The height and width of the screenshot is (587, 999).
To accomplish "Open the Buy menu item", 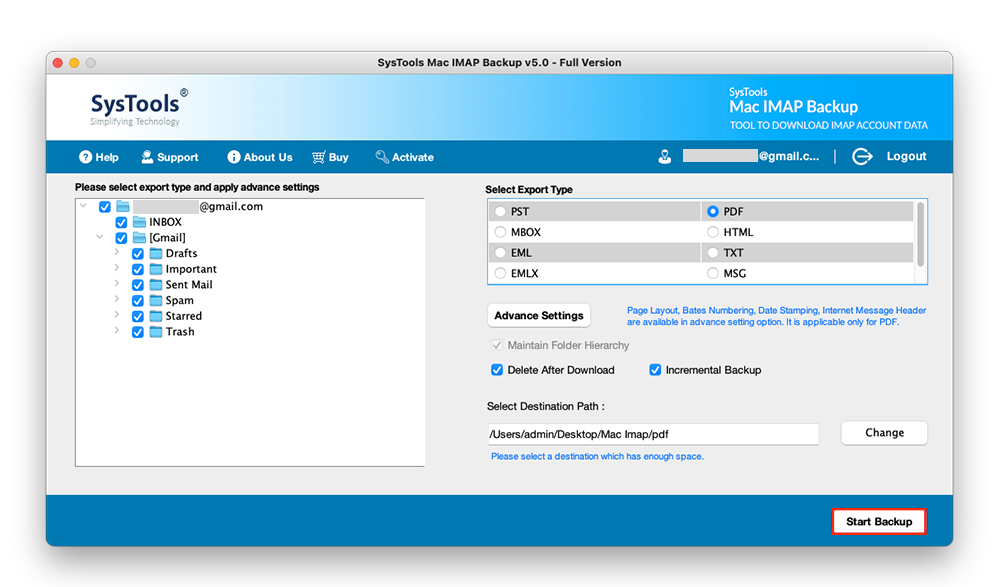I will [x=330, y=157].
